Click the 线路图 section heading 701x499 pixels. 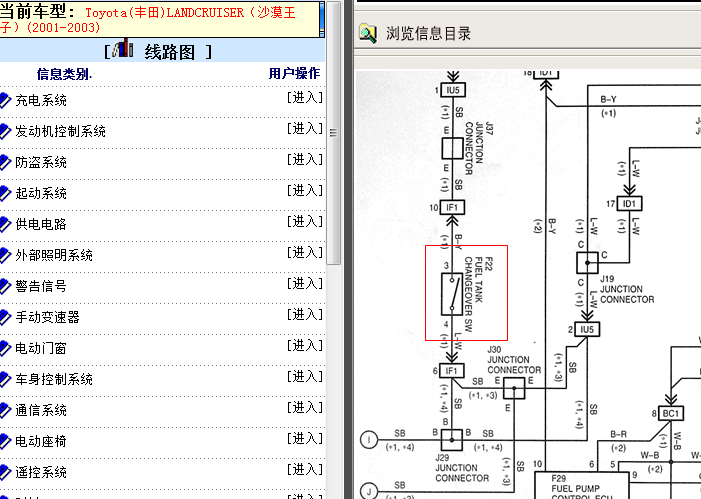click(169, 52)
